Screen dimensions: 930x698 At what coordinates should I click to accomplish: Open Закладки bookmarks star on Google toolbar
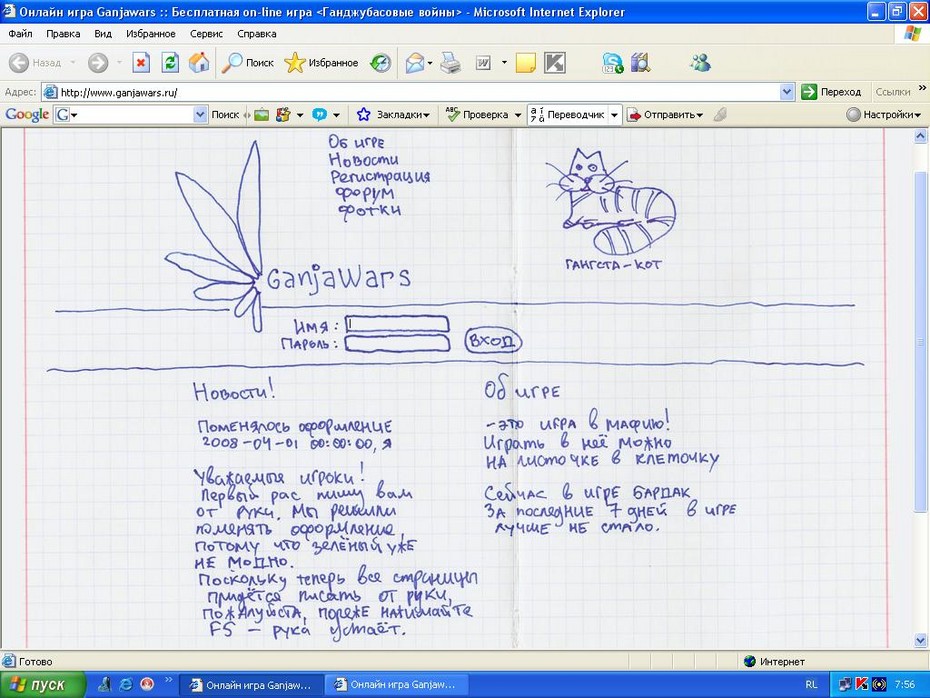[393, 114]
